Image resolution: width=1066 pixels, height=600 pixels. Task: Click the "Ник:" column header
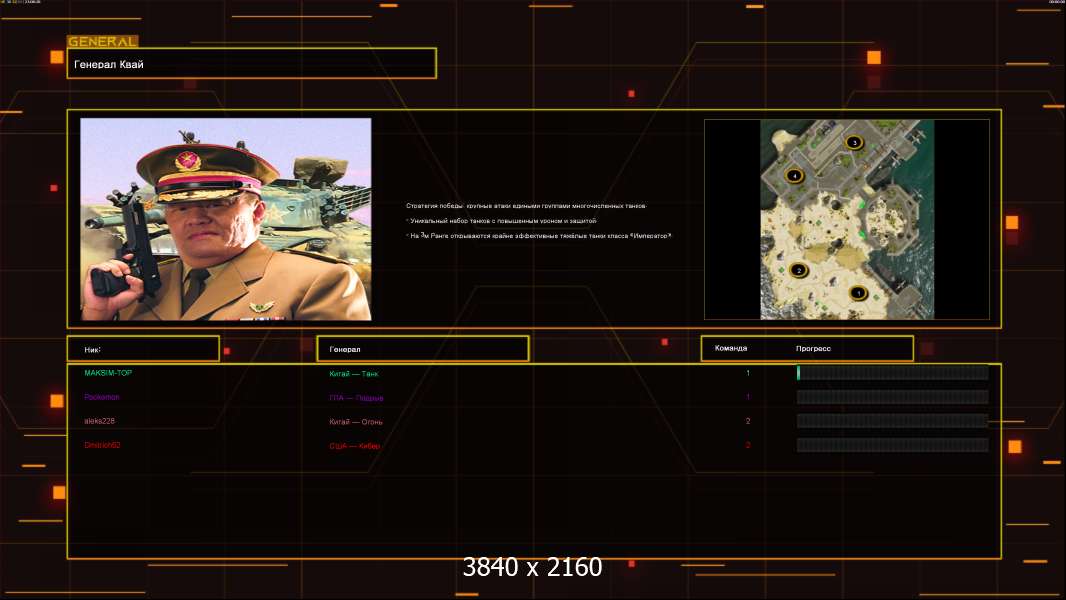click(143, 349)
